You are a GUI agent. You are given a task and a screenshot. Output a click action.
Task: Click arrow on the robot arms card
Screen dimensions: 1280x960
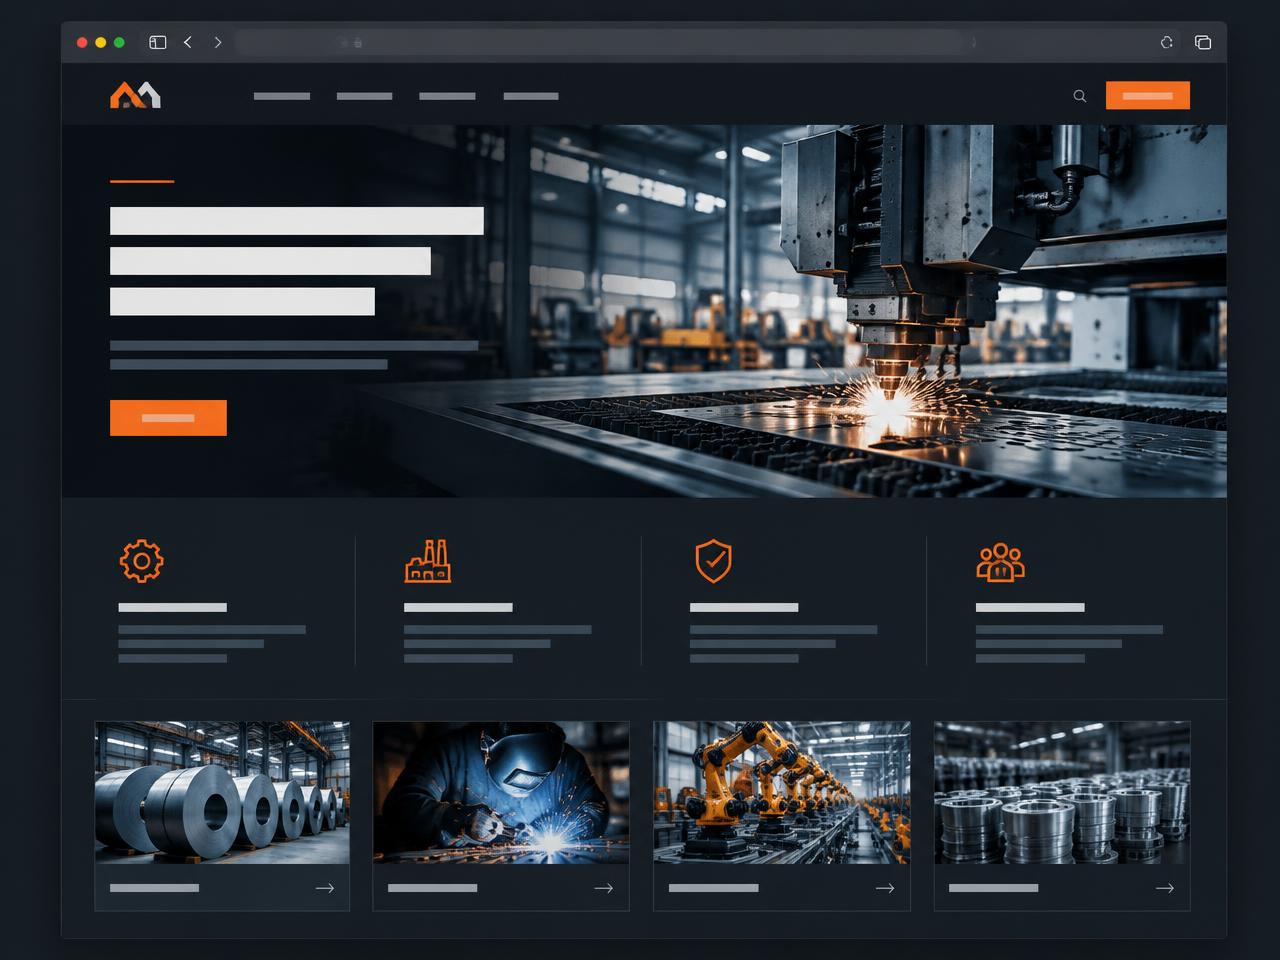885,888
